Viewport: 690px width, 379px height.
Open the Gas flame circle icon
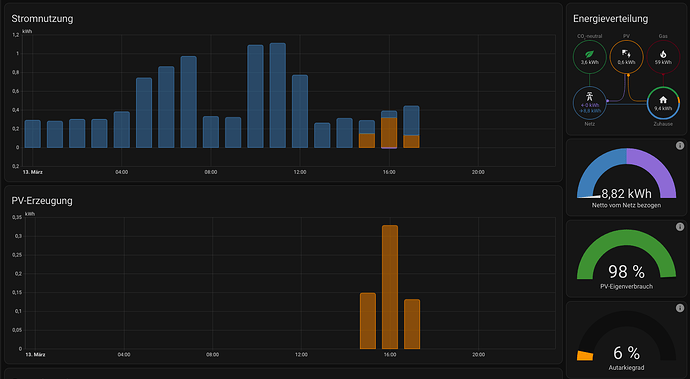(663, 57)
